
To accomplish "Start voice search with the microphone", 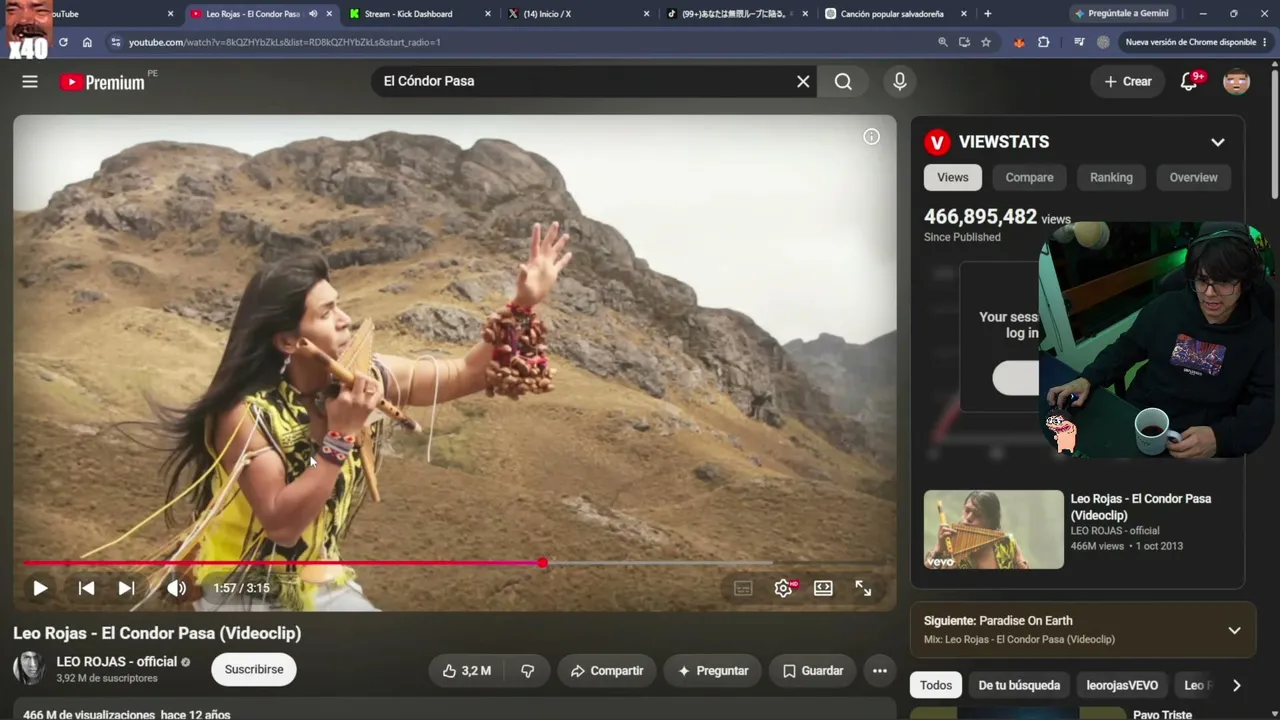I will (x=900, y=82).
